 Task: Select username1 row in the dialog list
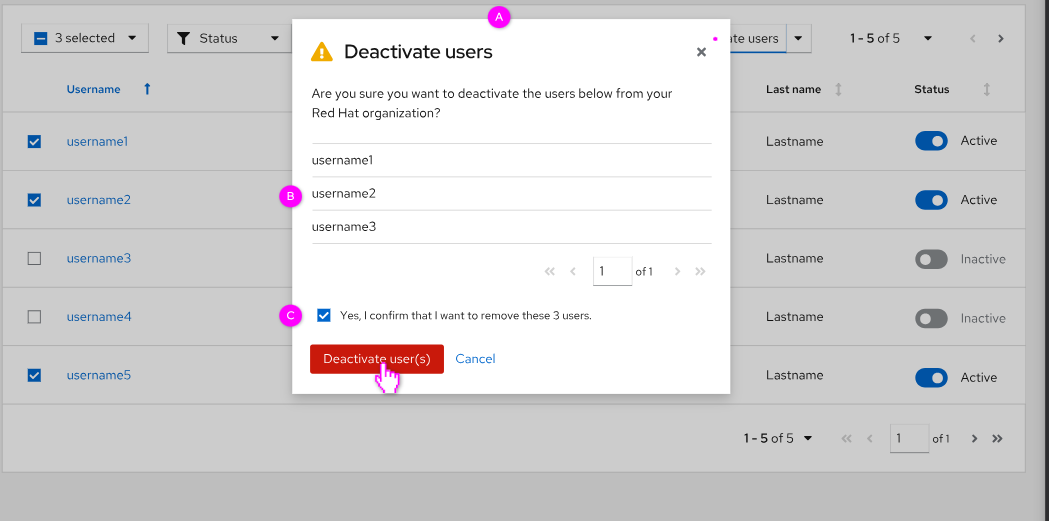click(511, 161)
